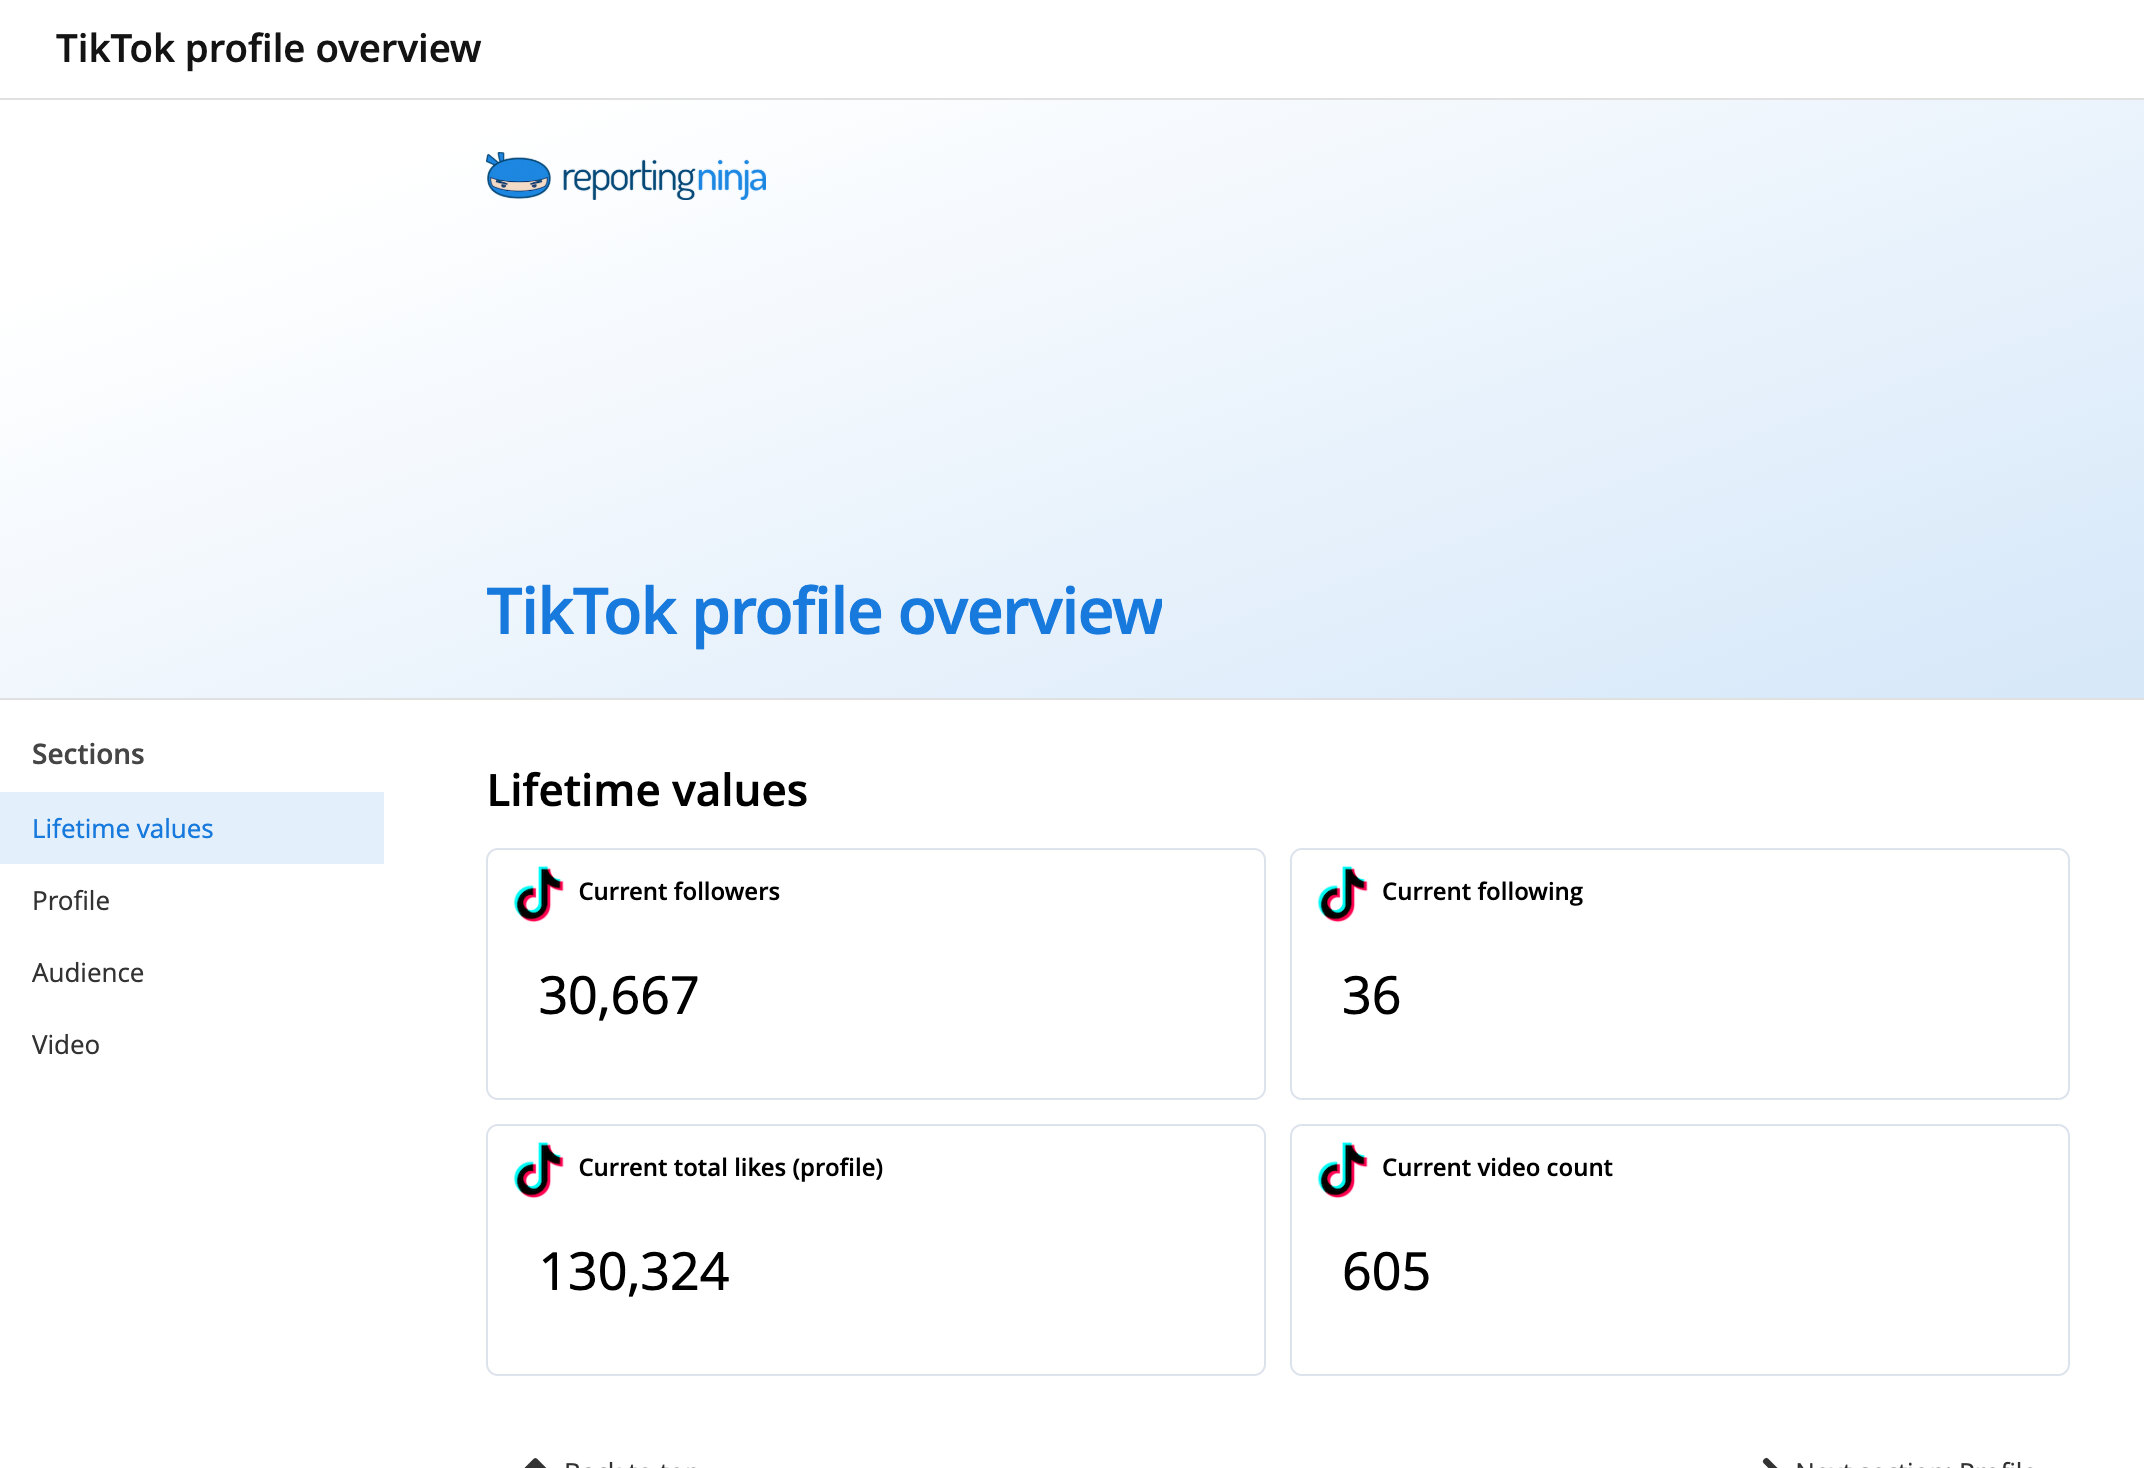This screenshot has height=1468, width=2144.
Task: Click the Current video count label
Action: [x=1497, y=1167]
